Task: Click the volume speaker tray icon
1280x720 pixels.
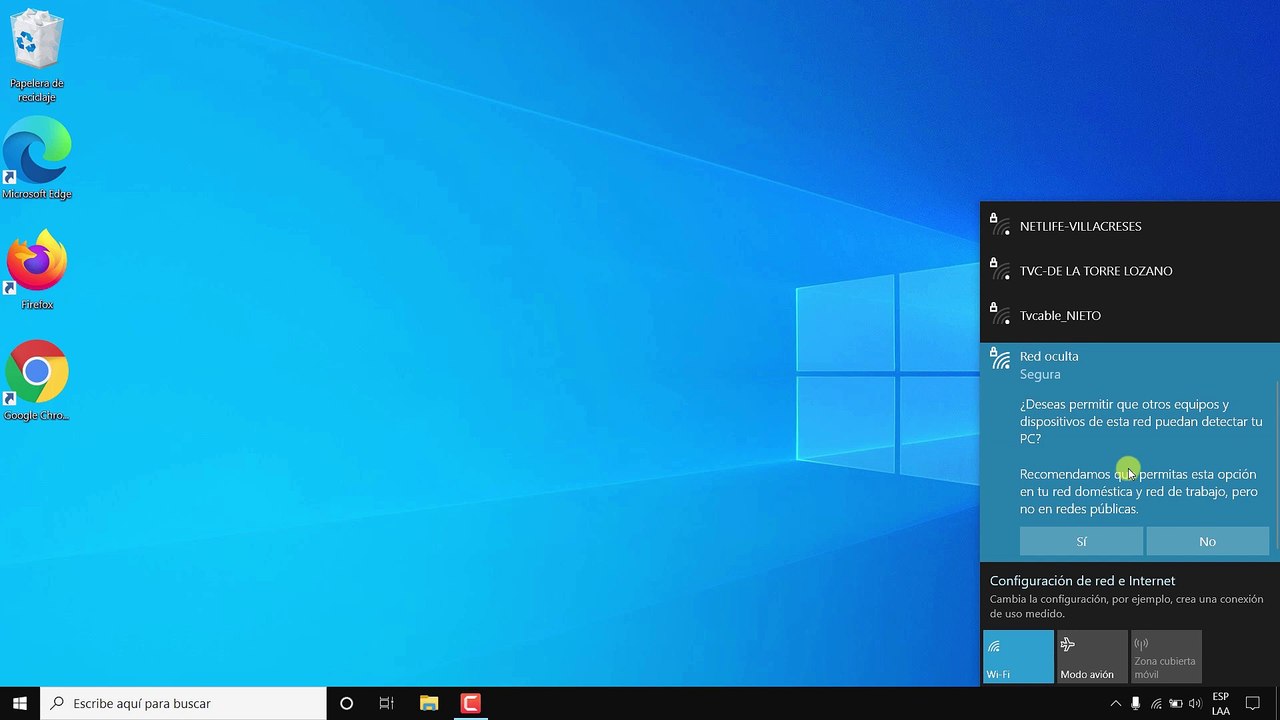Action: coord(1195,704)
